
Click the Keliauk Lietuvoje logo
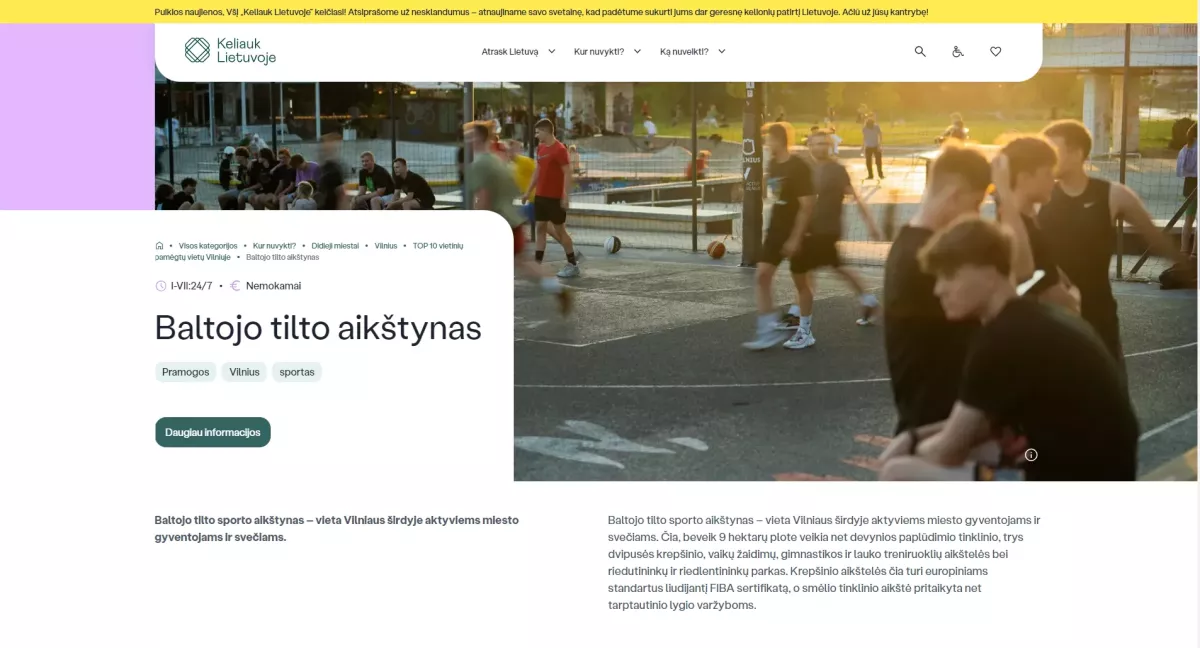[230, 51]
